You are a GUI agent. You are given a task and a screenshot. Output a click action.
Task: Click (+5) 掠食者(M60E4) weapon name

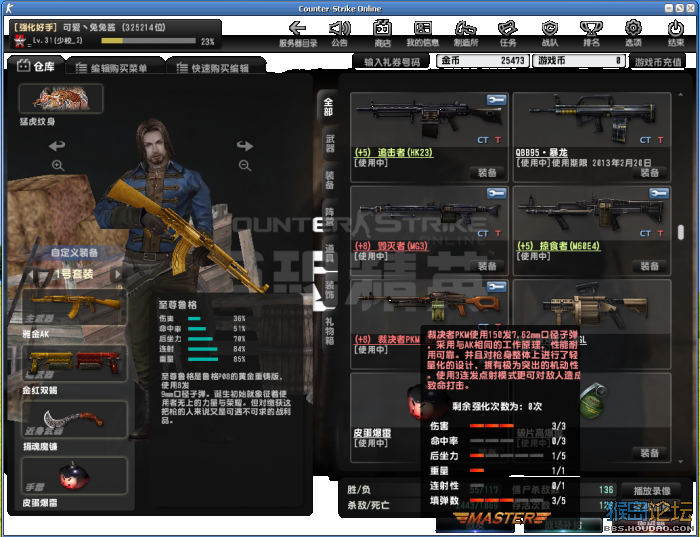click(558, 246)
